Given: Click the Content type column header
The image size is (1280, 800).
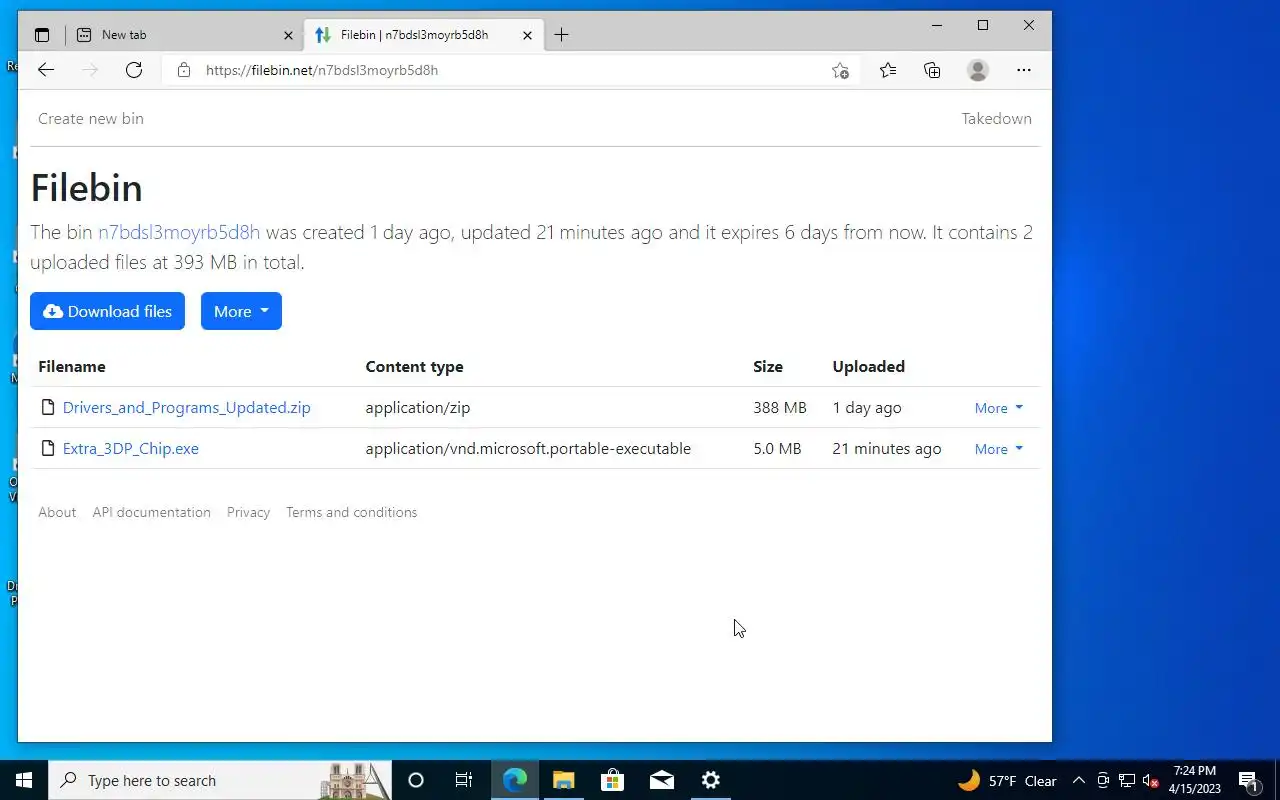Looking at the screenshot, I should pos(414,366).
